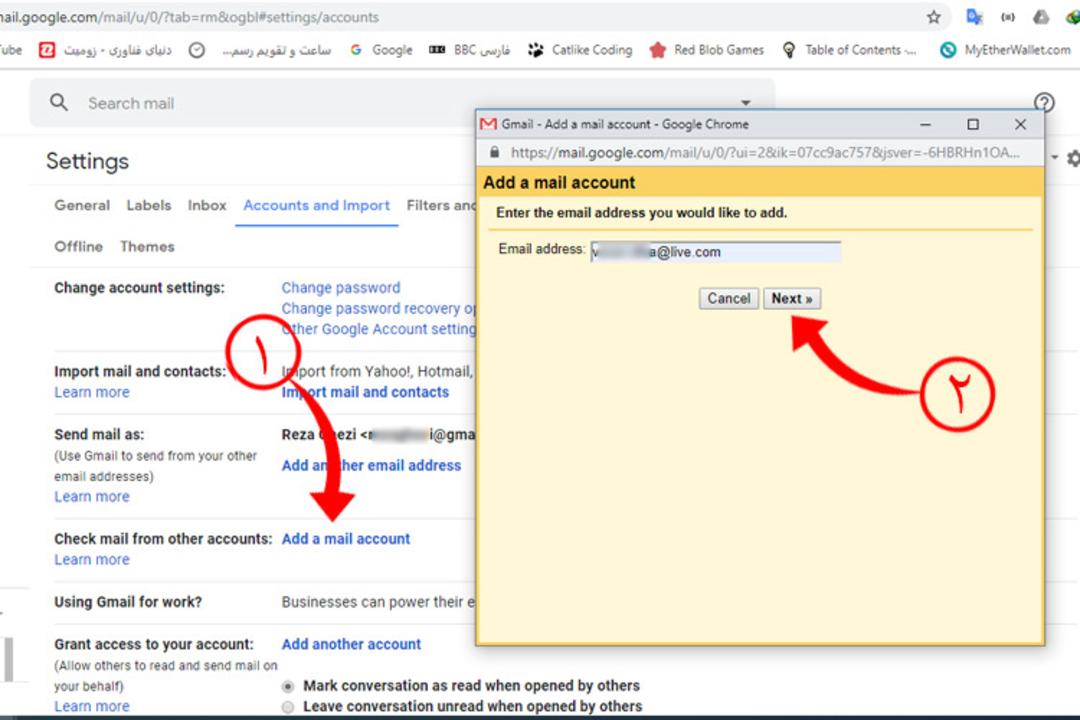The height and width of the screenshot is (720, 1080).
Task: Click the Cancel button in popup
Action: point(729,298)
